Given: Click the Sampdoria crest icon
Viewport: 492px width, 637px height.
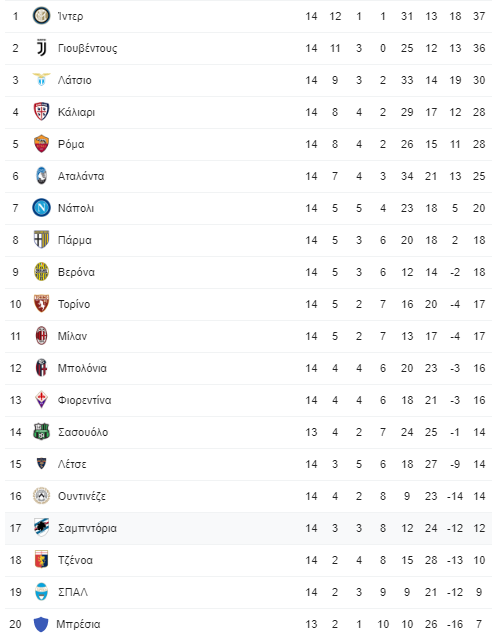Looking at the screenshot, I should [41, 528].
